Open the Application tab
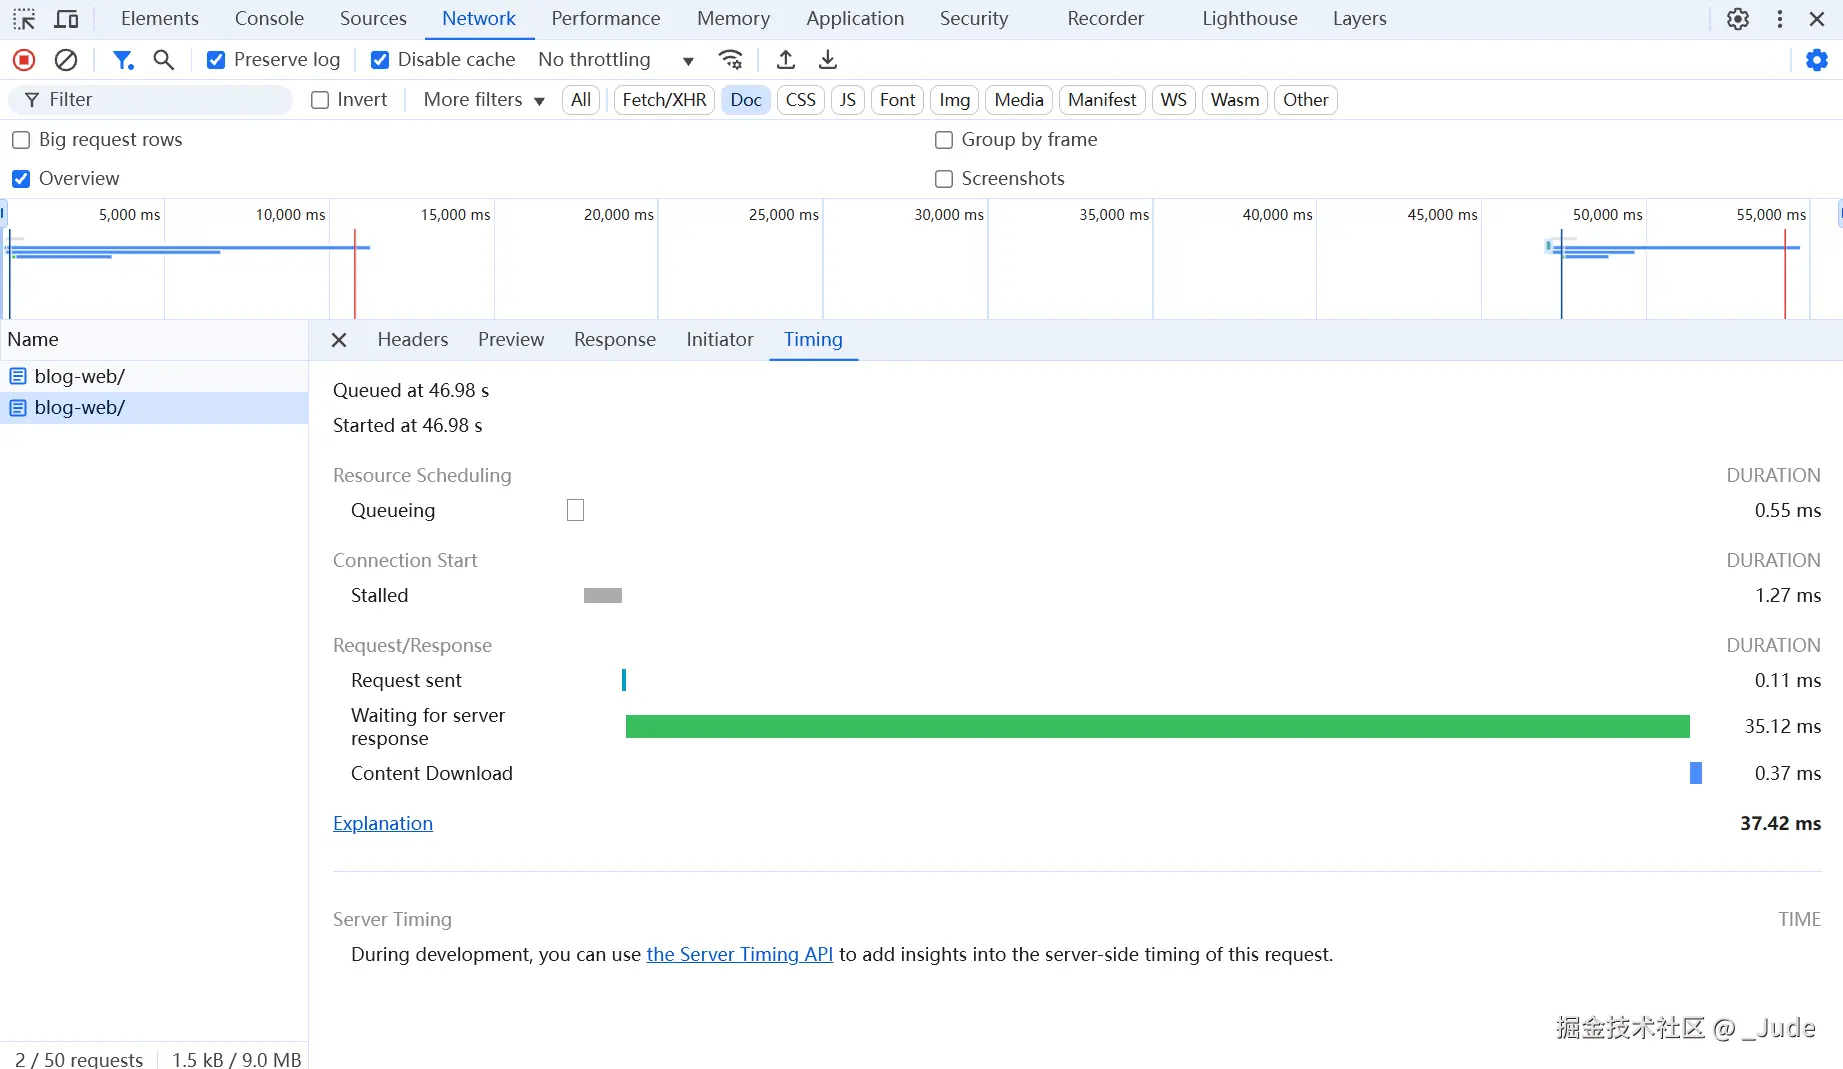 tap(855, 19)
